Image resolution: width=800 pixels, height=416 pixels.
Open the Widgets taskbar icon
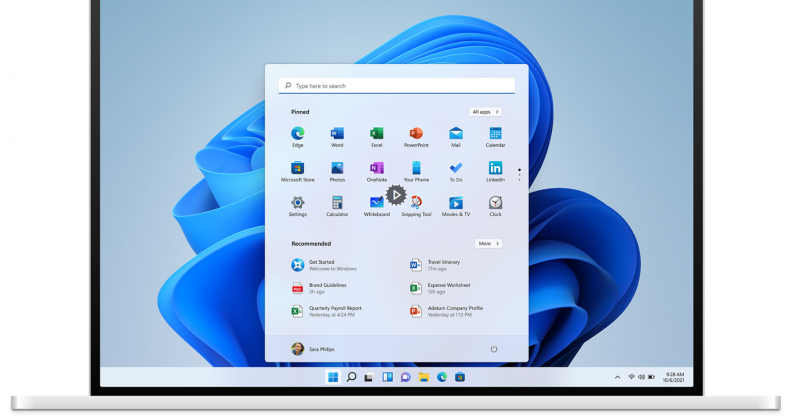point(387,377)
